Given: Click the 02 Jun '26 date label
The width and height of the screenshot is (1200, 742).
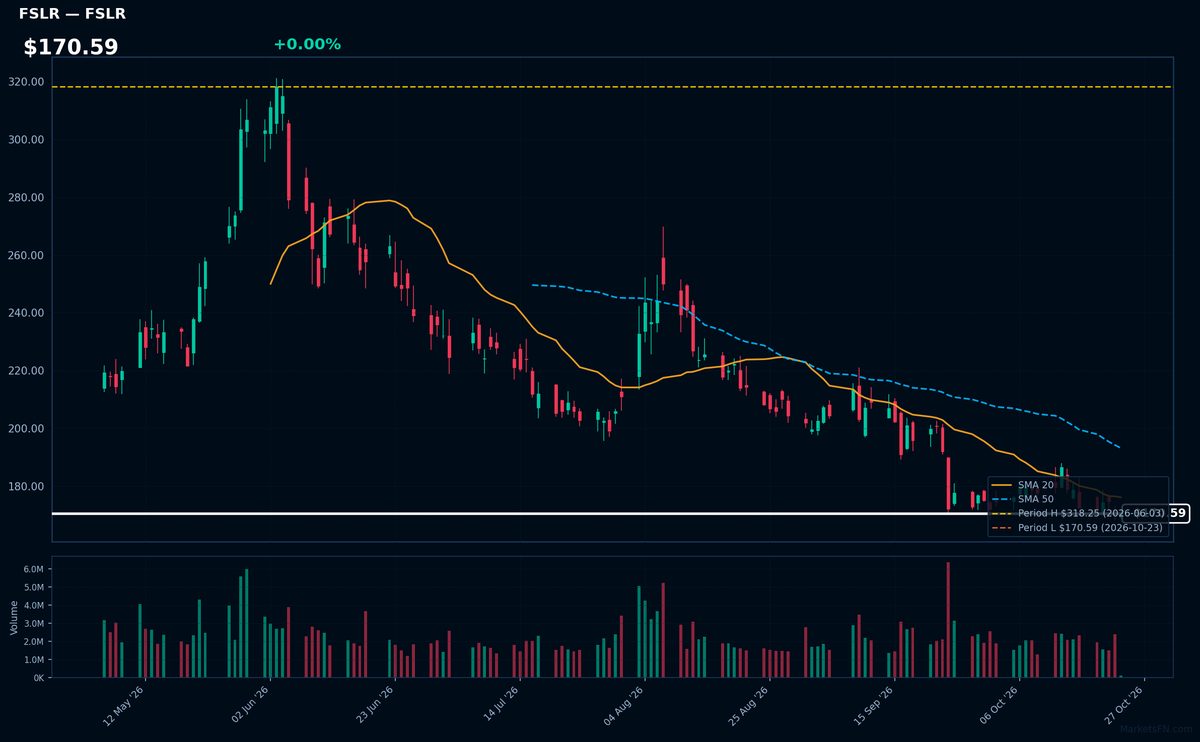Looking at the screenshot, I should tap(250, 705).
